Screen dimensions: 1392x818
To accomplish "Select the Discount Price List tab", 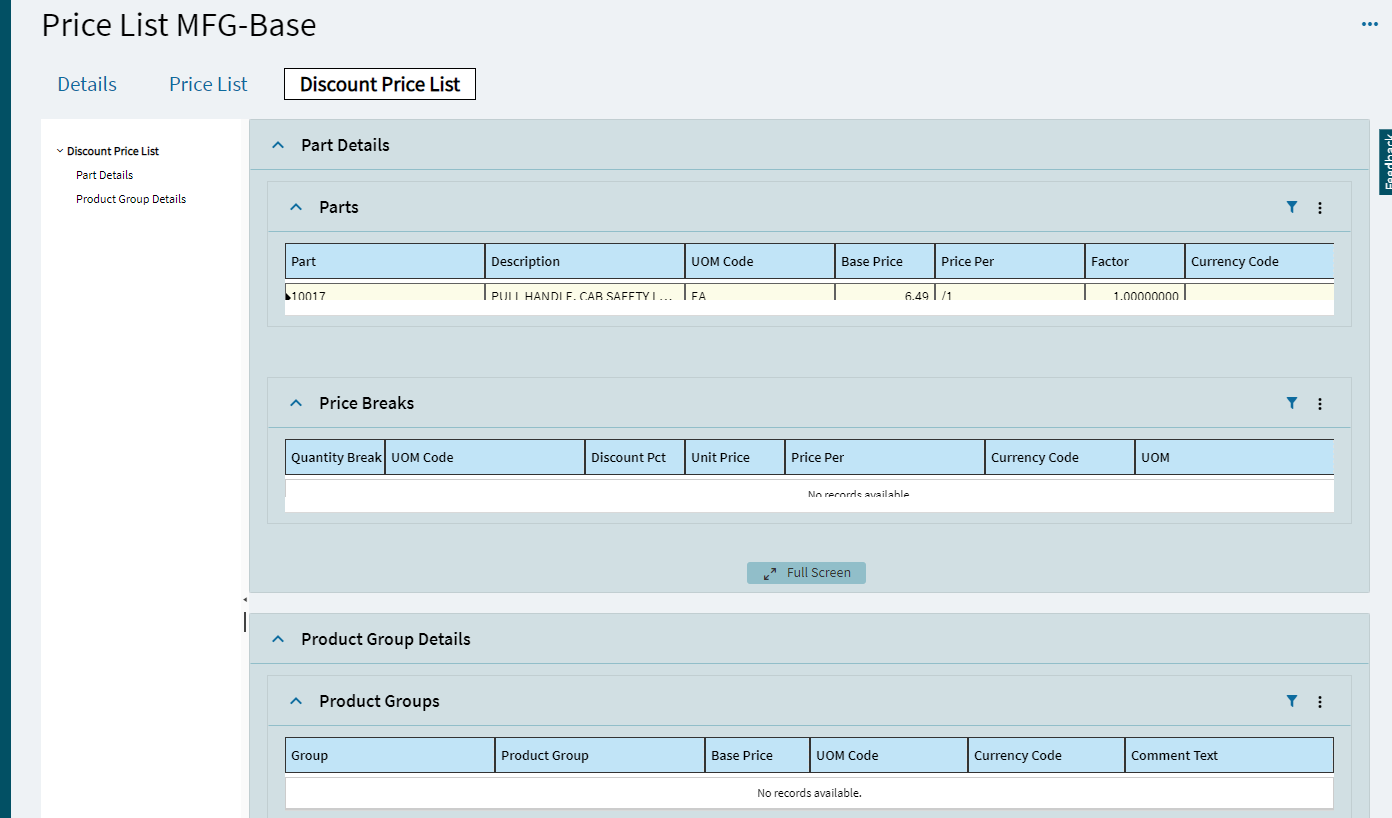I will tap(380, 84).
